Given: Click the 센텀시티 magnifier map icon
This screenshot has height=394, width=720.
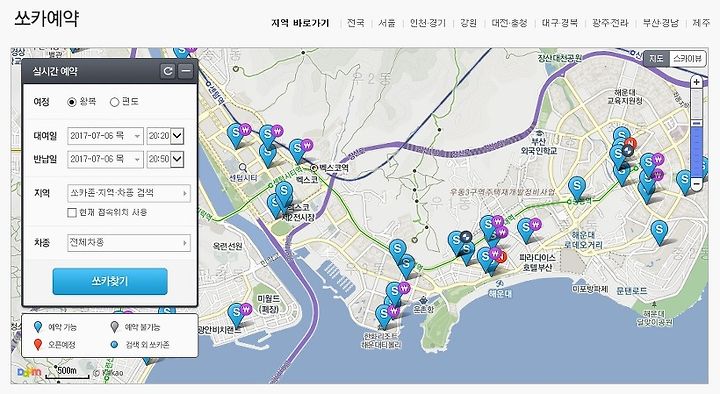Looking at the screenshot, I should (x=243, y=167).
